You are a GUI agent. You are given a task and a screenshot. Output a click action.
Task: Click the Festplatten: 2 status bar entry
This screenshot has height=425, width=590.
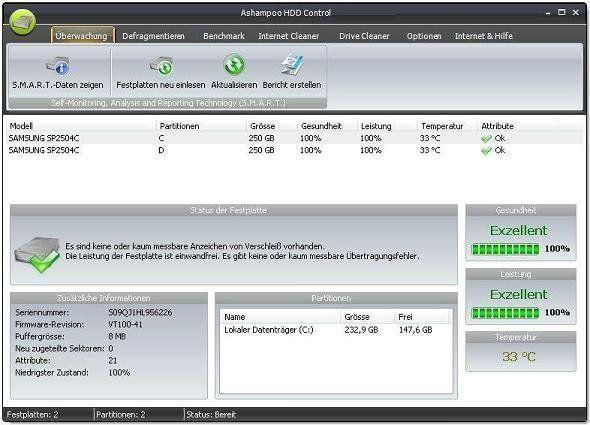coord(32,415)
